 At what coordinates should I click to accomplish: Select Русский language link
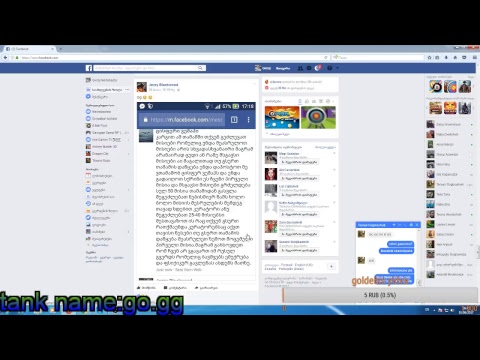pos(287,265)
